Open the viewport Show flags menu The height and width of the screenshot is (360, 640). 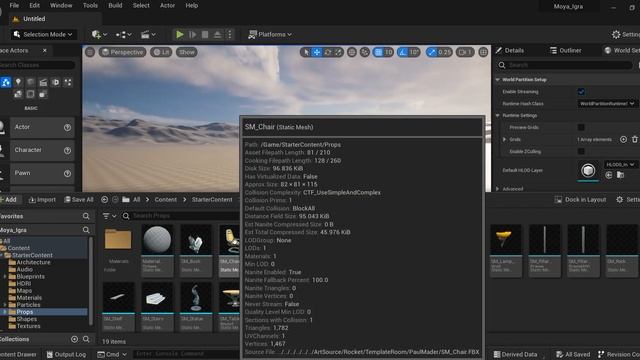(x=187, y=52)
